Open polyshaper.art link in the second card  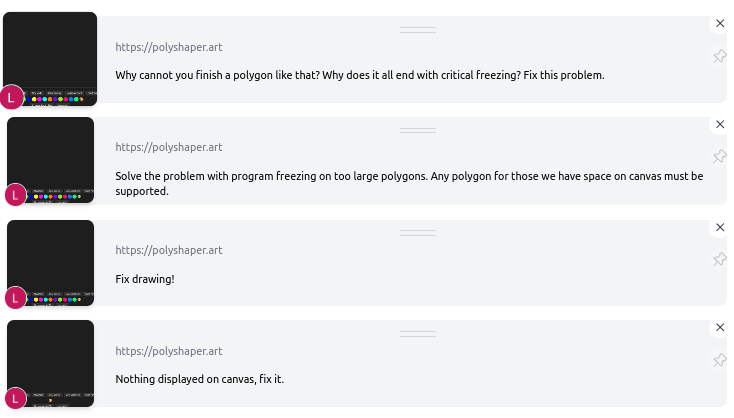[x=169, y=147]
